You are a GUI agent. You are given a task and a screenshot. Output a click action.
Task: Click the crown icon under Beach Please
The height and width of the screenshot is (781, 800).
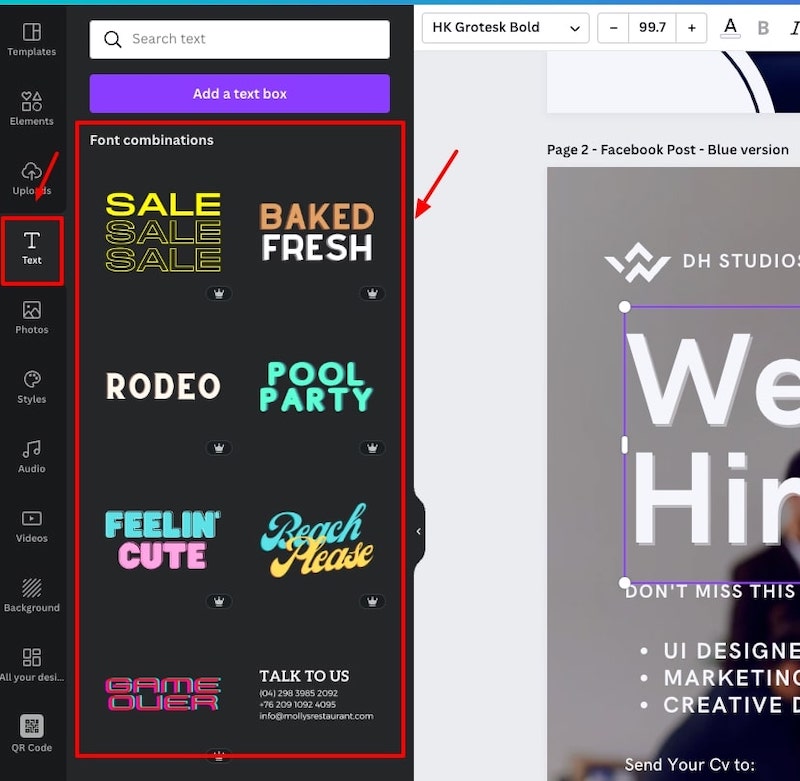point(372,601)
